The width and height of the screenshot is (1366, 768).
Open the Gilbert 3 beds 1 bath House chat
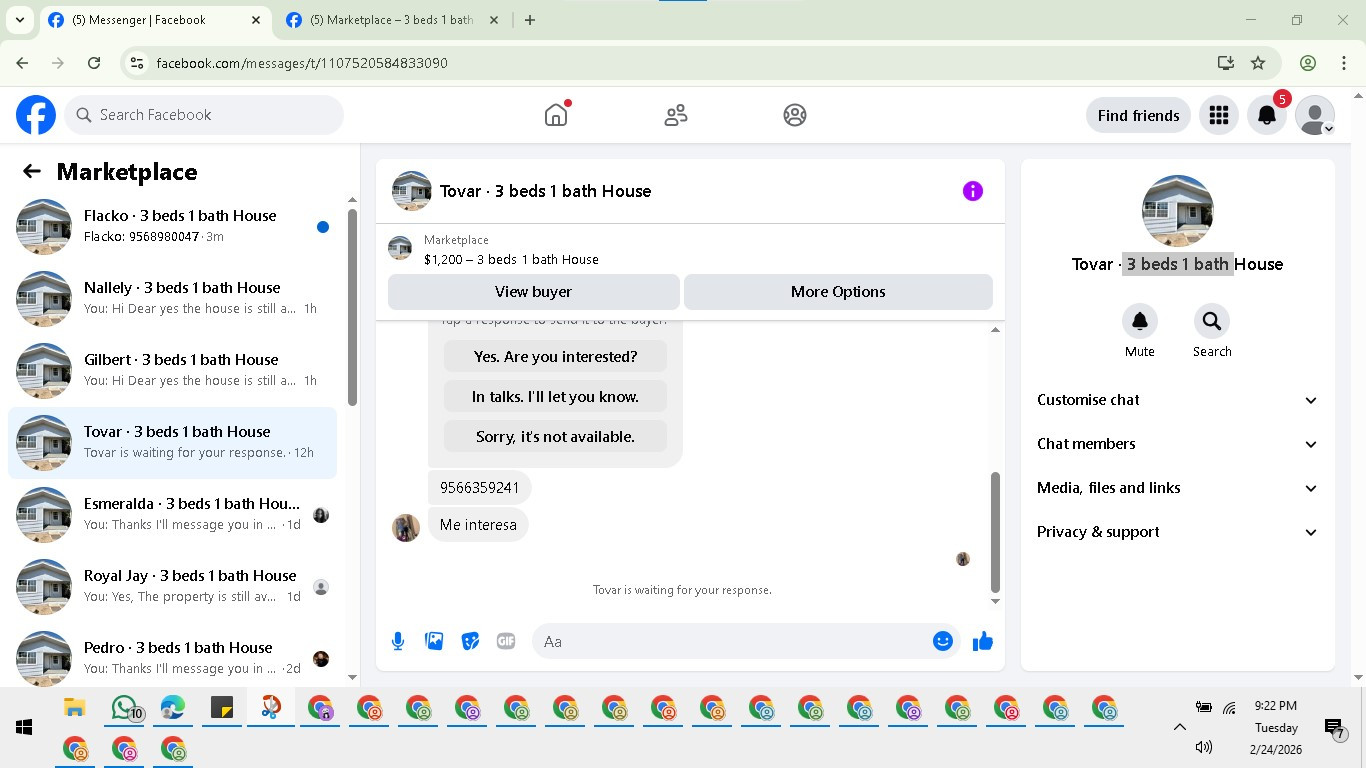[x=172, y=371]
